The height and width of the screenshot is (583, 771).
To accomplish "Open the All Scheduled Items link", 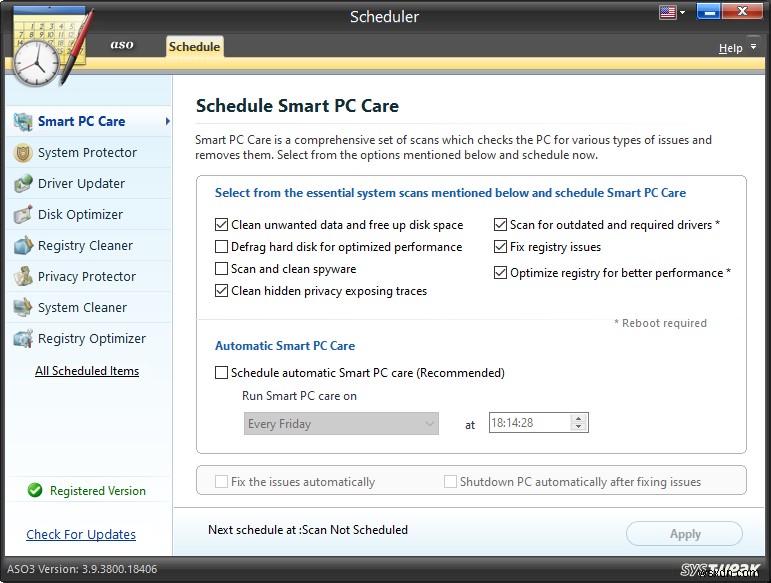I will (x=87, y=371).
